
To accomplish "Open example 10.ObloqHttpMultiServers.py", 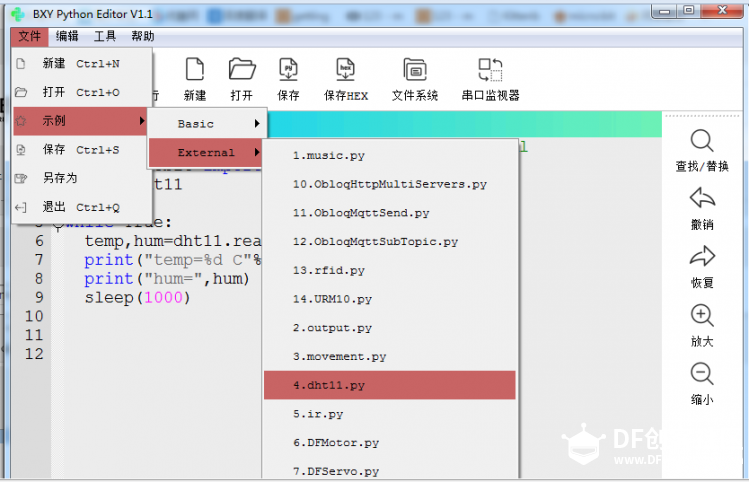I will [x=390, y=184].
